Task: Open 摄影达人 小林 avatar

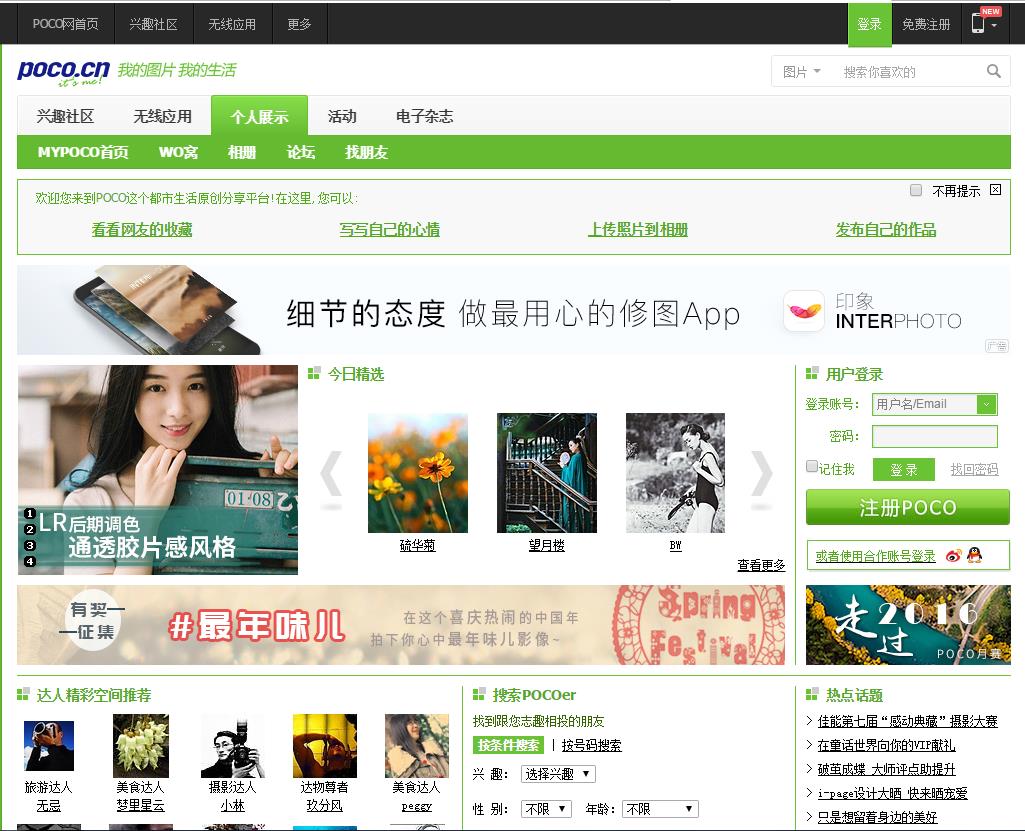Action: tap(233, 745)
